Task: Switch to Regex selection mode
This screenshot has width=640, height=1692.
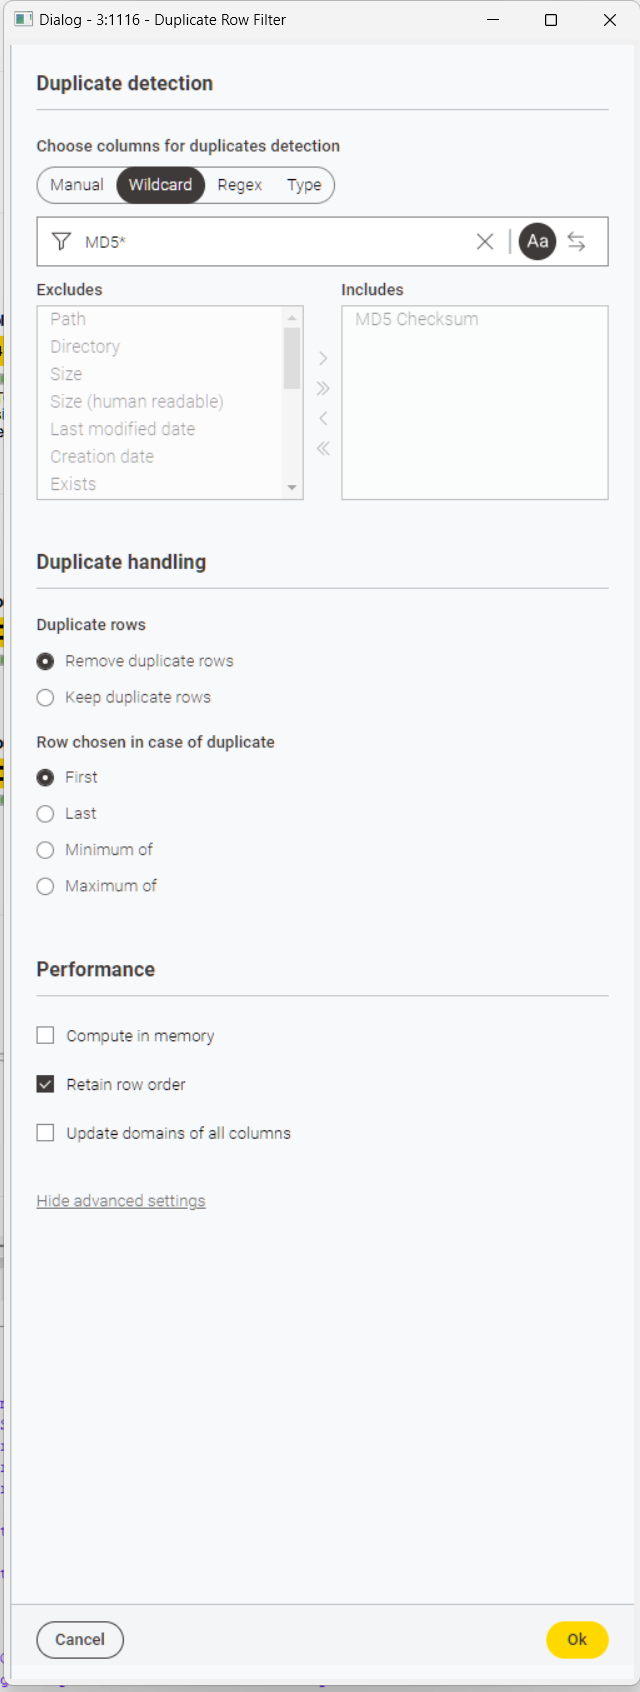Action: (x=240, y=185)
